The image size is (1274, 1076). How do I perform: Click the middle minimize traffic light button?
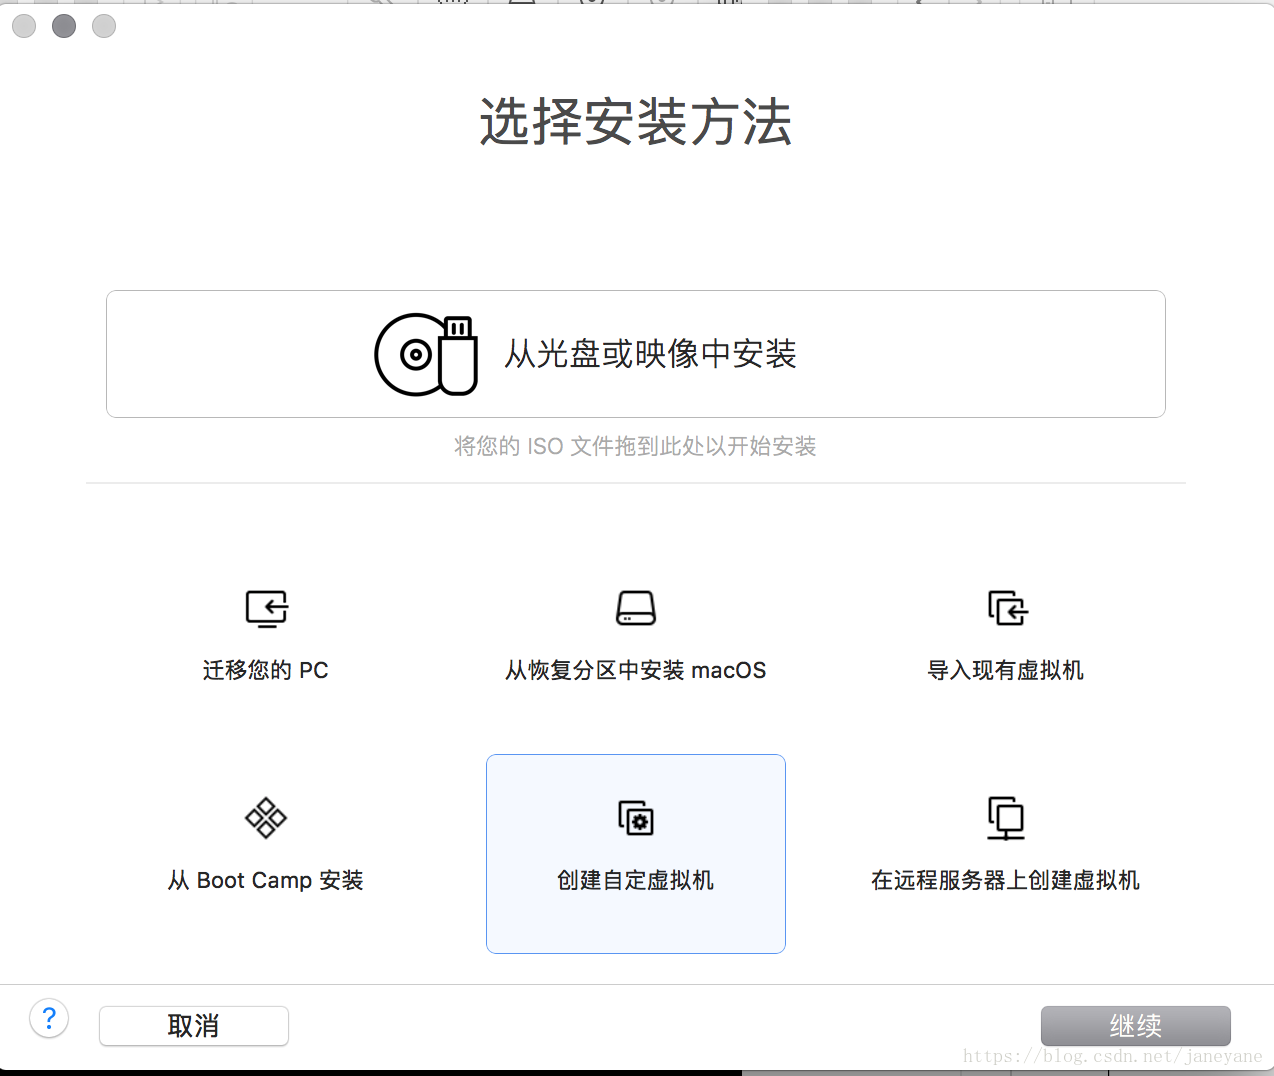64,26
